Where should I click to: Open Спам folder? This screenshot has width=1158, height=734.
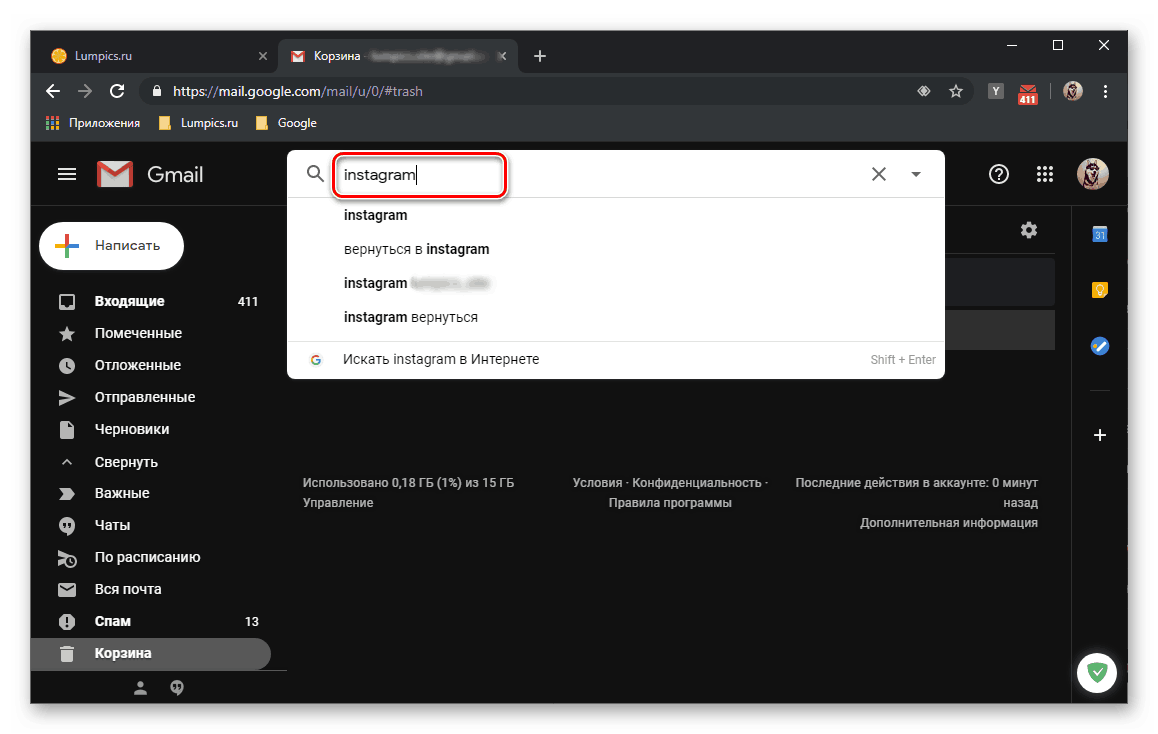pyautogui.click(x=151, y=621)
